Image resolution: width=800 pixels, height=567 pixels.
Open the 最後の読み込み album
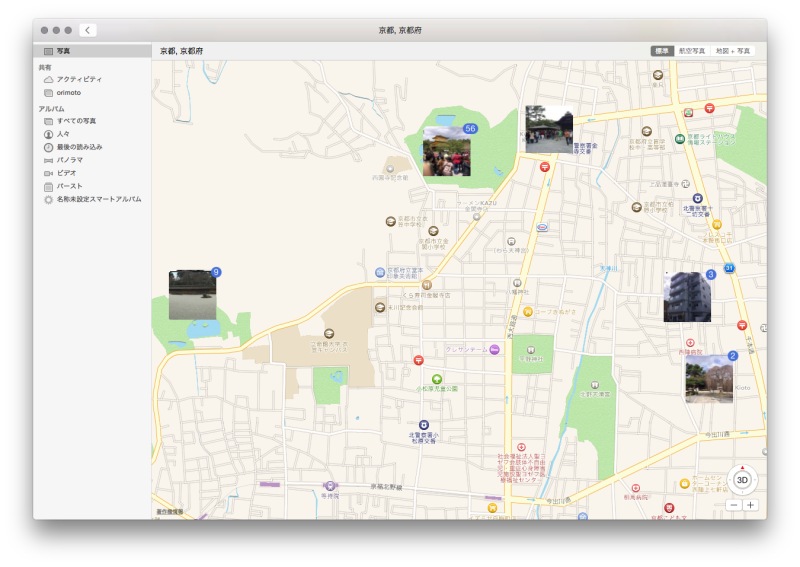(x=79, y=147)
